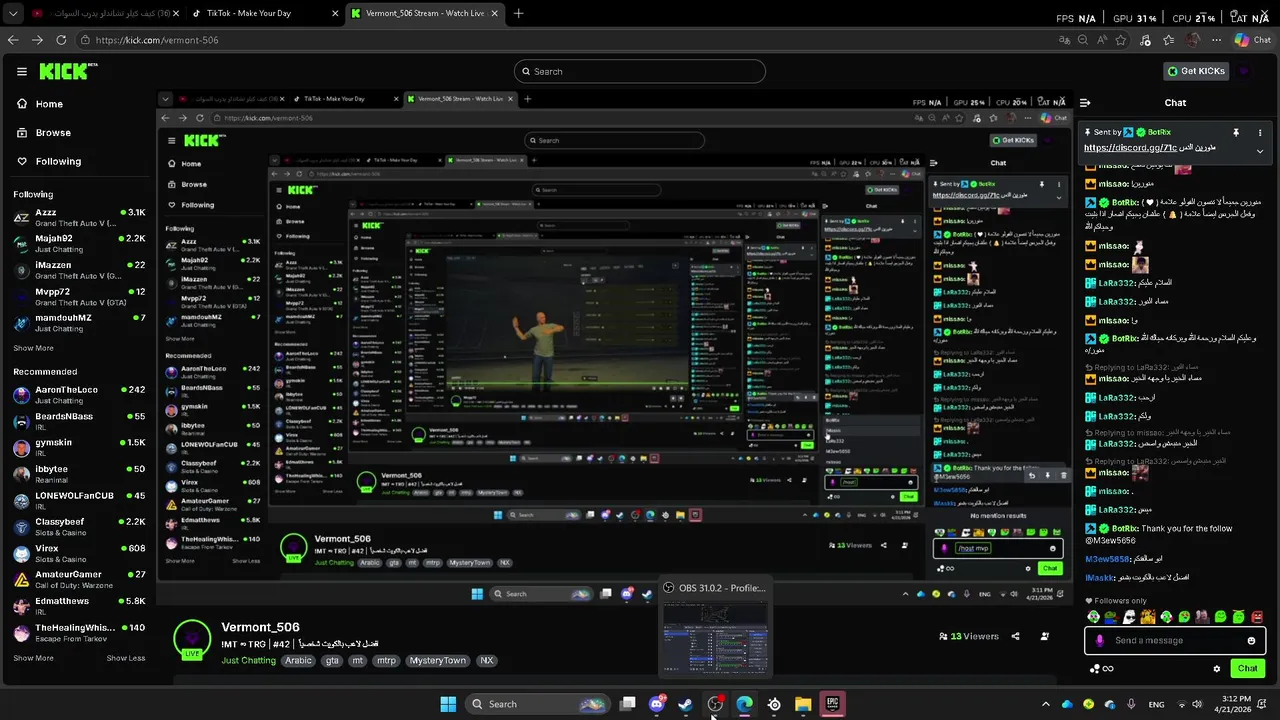Open Majah92 channel in sidebar
The height and width of the screenshot is (720, 1280).
click(x=80, y=243)
